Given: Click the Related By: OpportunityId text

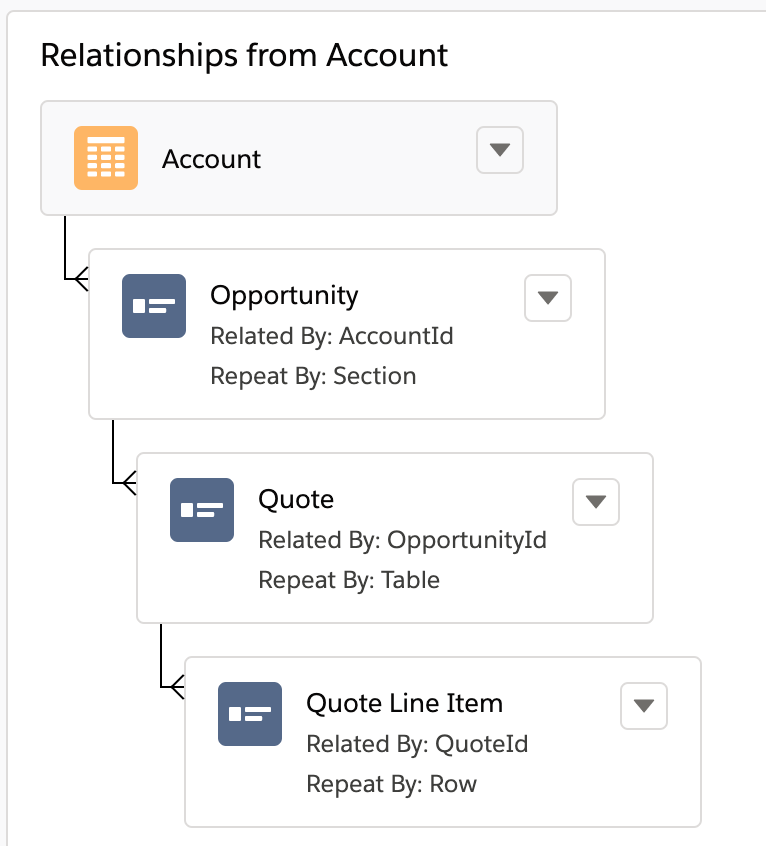Looking at the screenshot, I should (403, 540).
